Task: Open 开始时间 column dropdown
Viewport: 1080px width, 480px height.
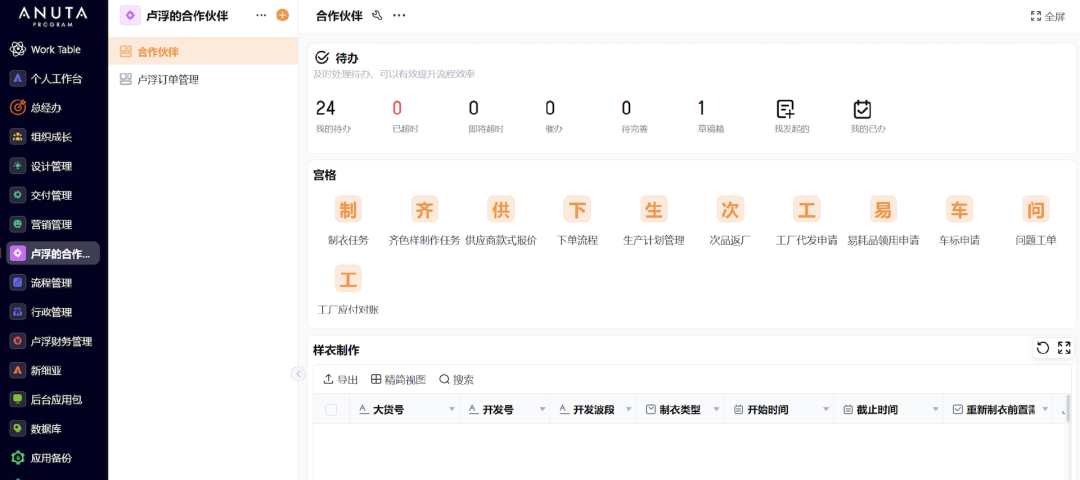Action: (x=826, y=410)
